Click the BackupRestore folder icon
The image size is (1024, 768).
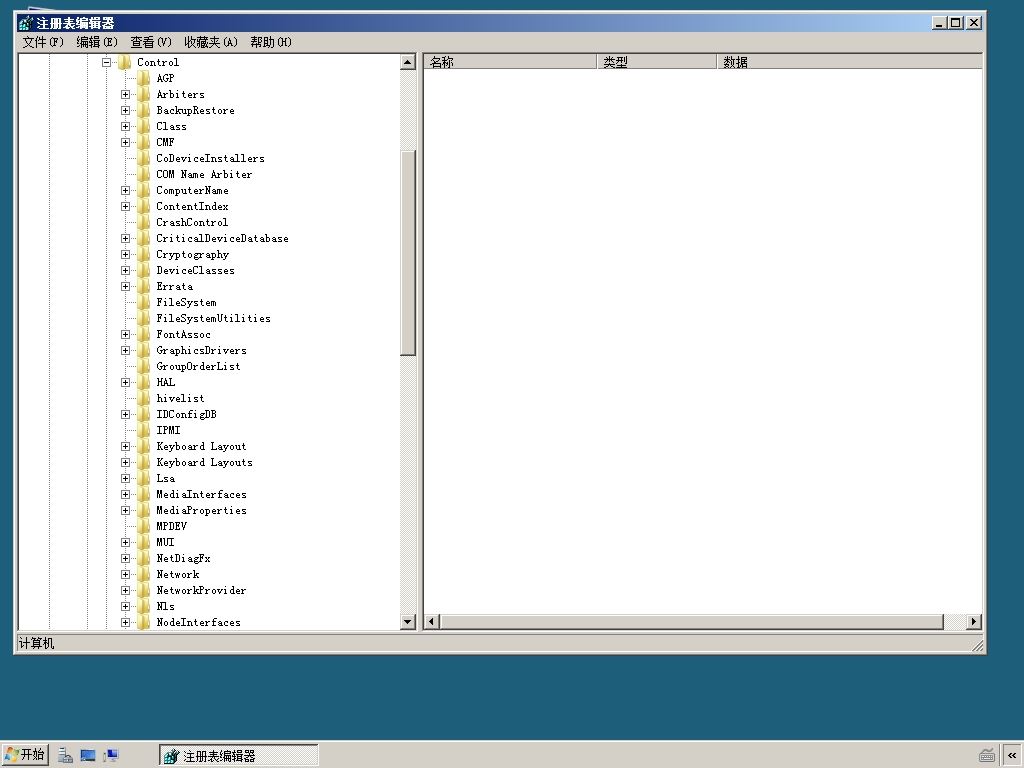(144, 110)
